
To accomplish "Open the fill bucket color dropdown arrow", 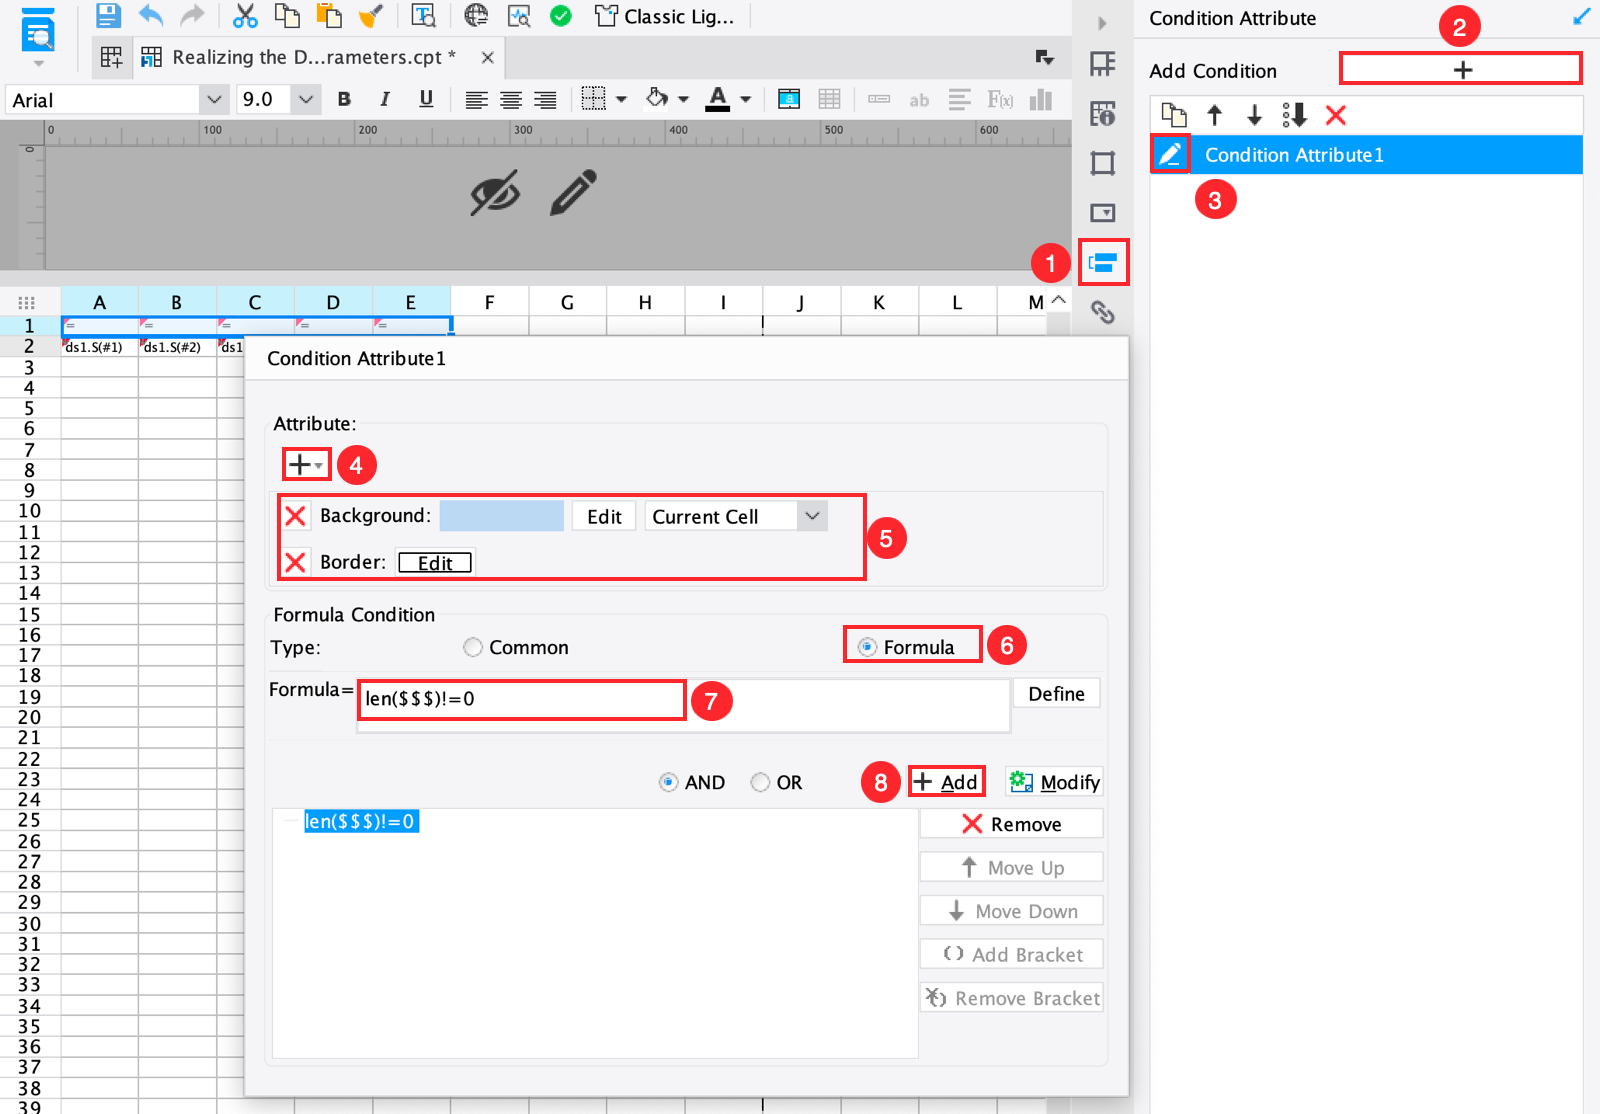I will tap(684, 99).
